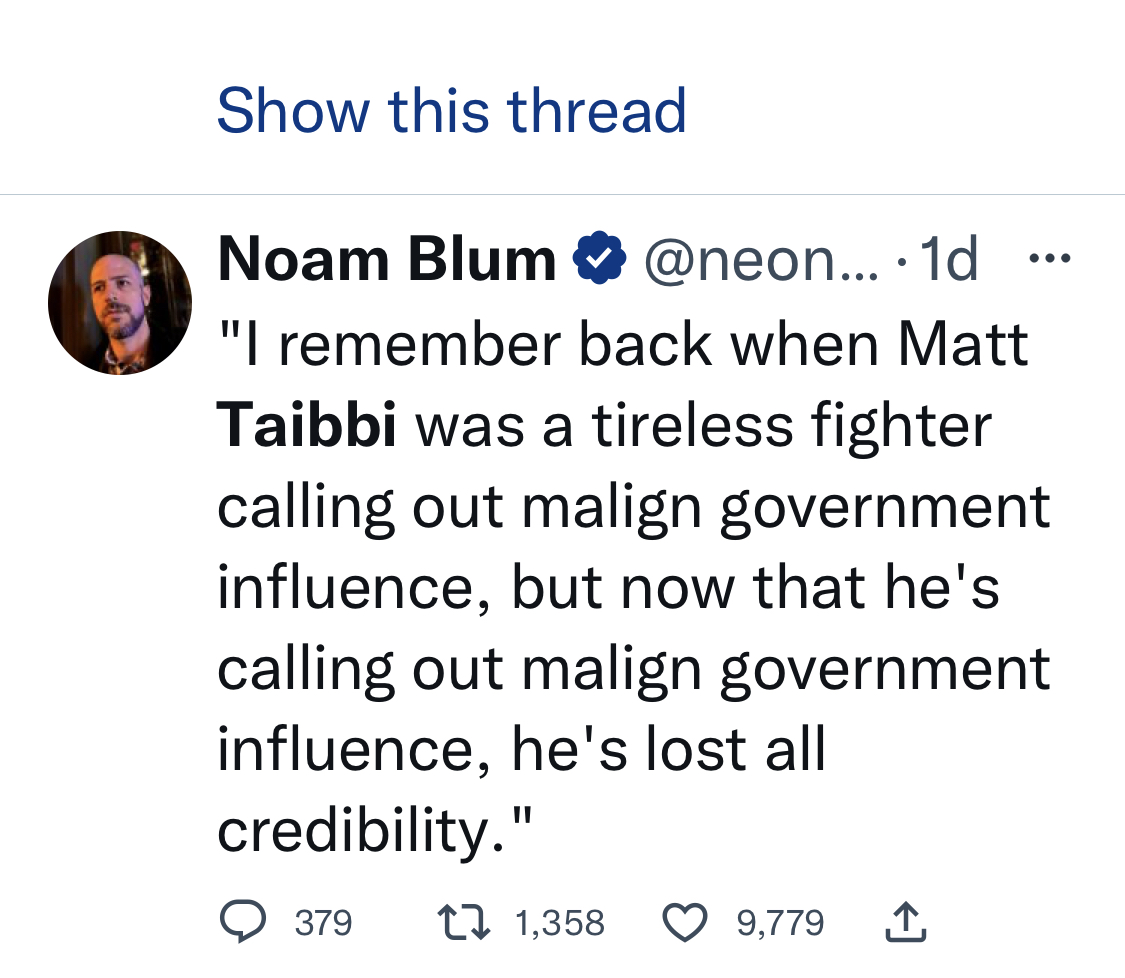Screen dimensions: 1125x978
Task: Click the Noam Blum display name
Action: pyautogui.click(x=386, y=260)
